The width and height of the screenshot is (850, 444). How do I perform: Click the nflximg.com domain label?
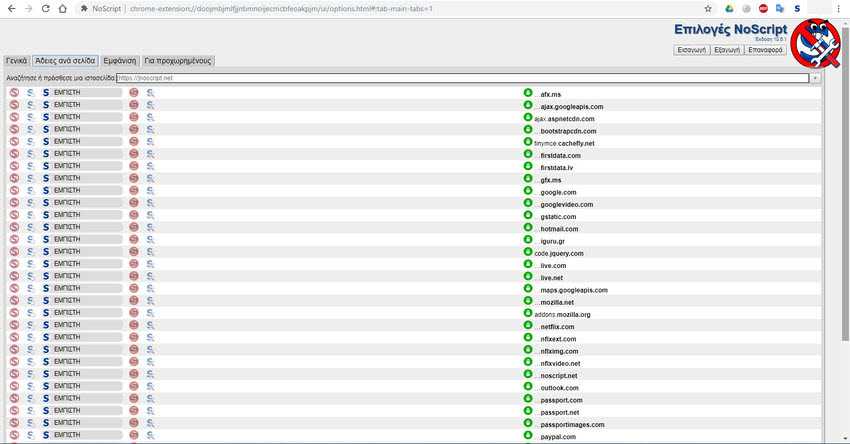tap(559, 351)
